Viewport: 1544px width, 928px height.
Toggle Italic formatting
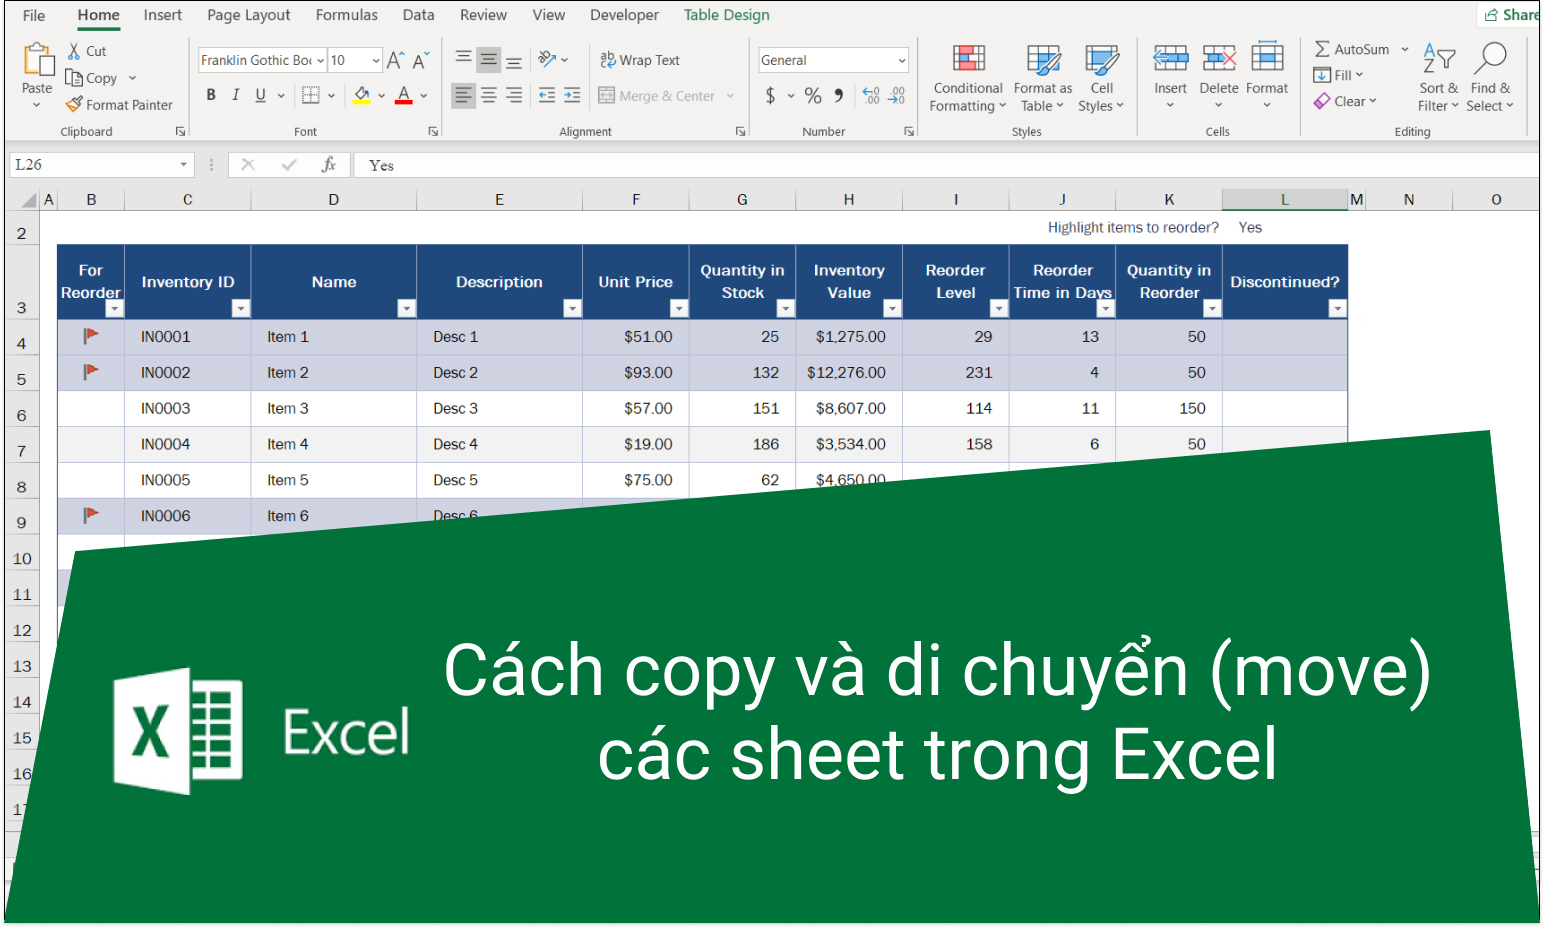pyautogui.click(x=235, y=95)
